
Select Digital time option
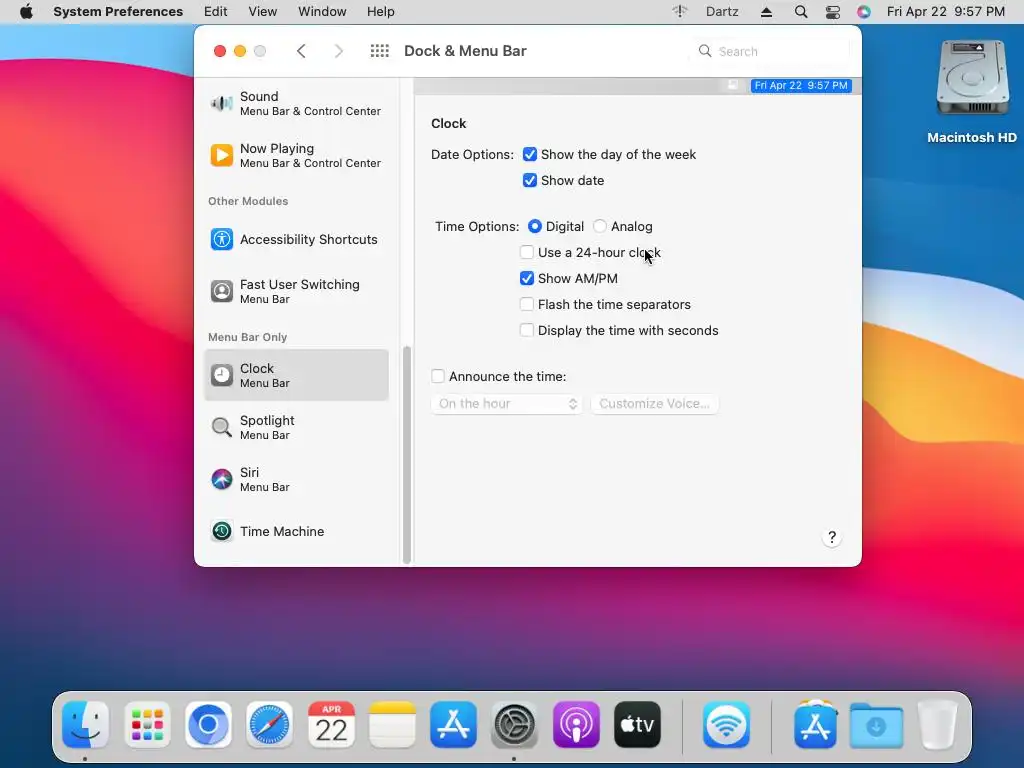(x=535, y=226)
